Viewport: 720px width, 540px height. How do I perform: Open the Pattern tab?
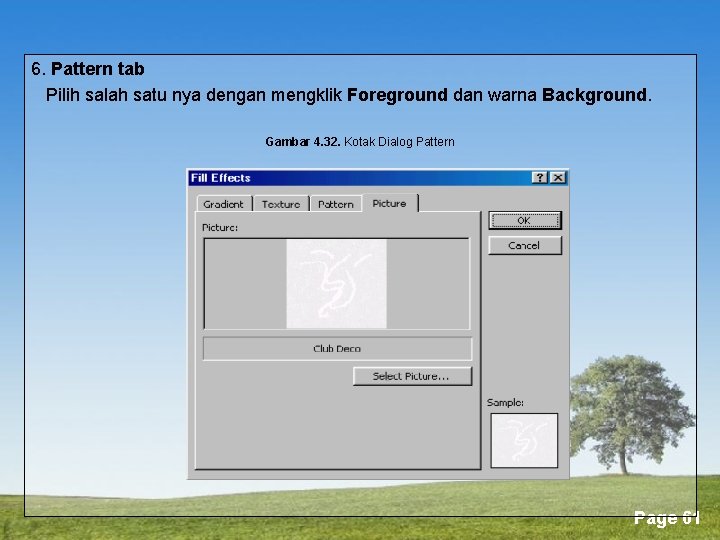click(336, 204)
